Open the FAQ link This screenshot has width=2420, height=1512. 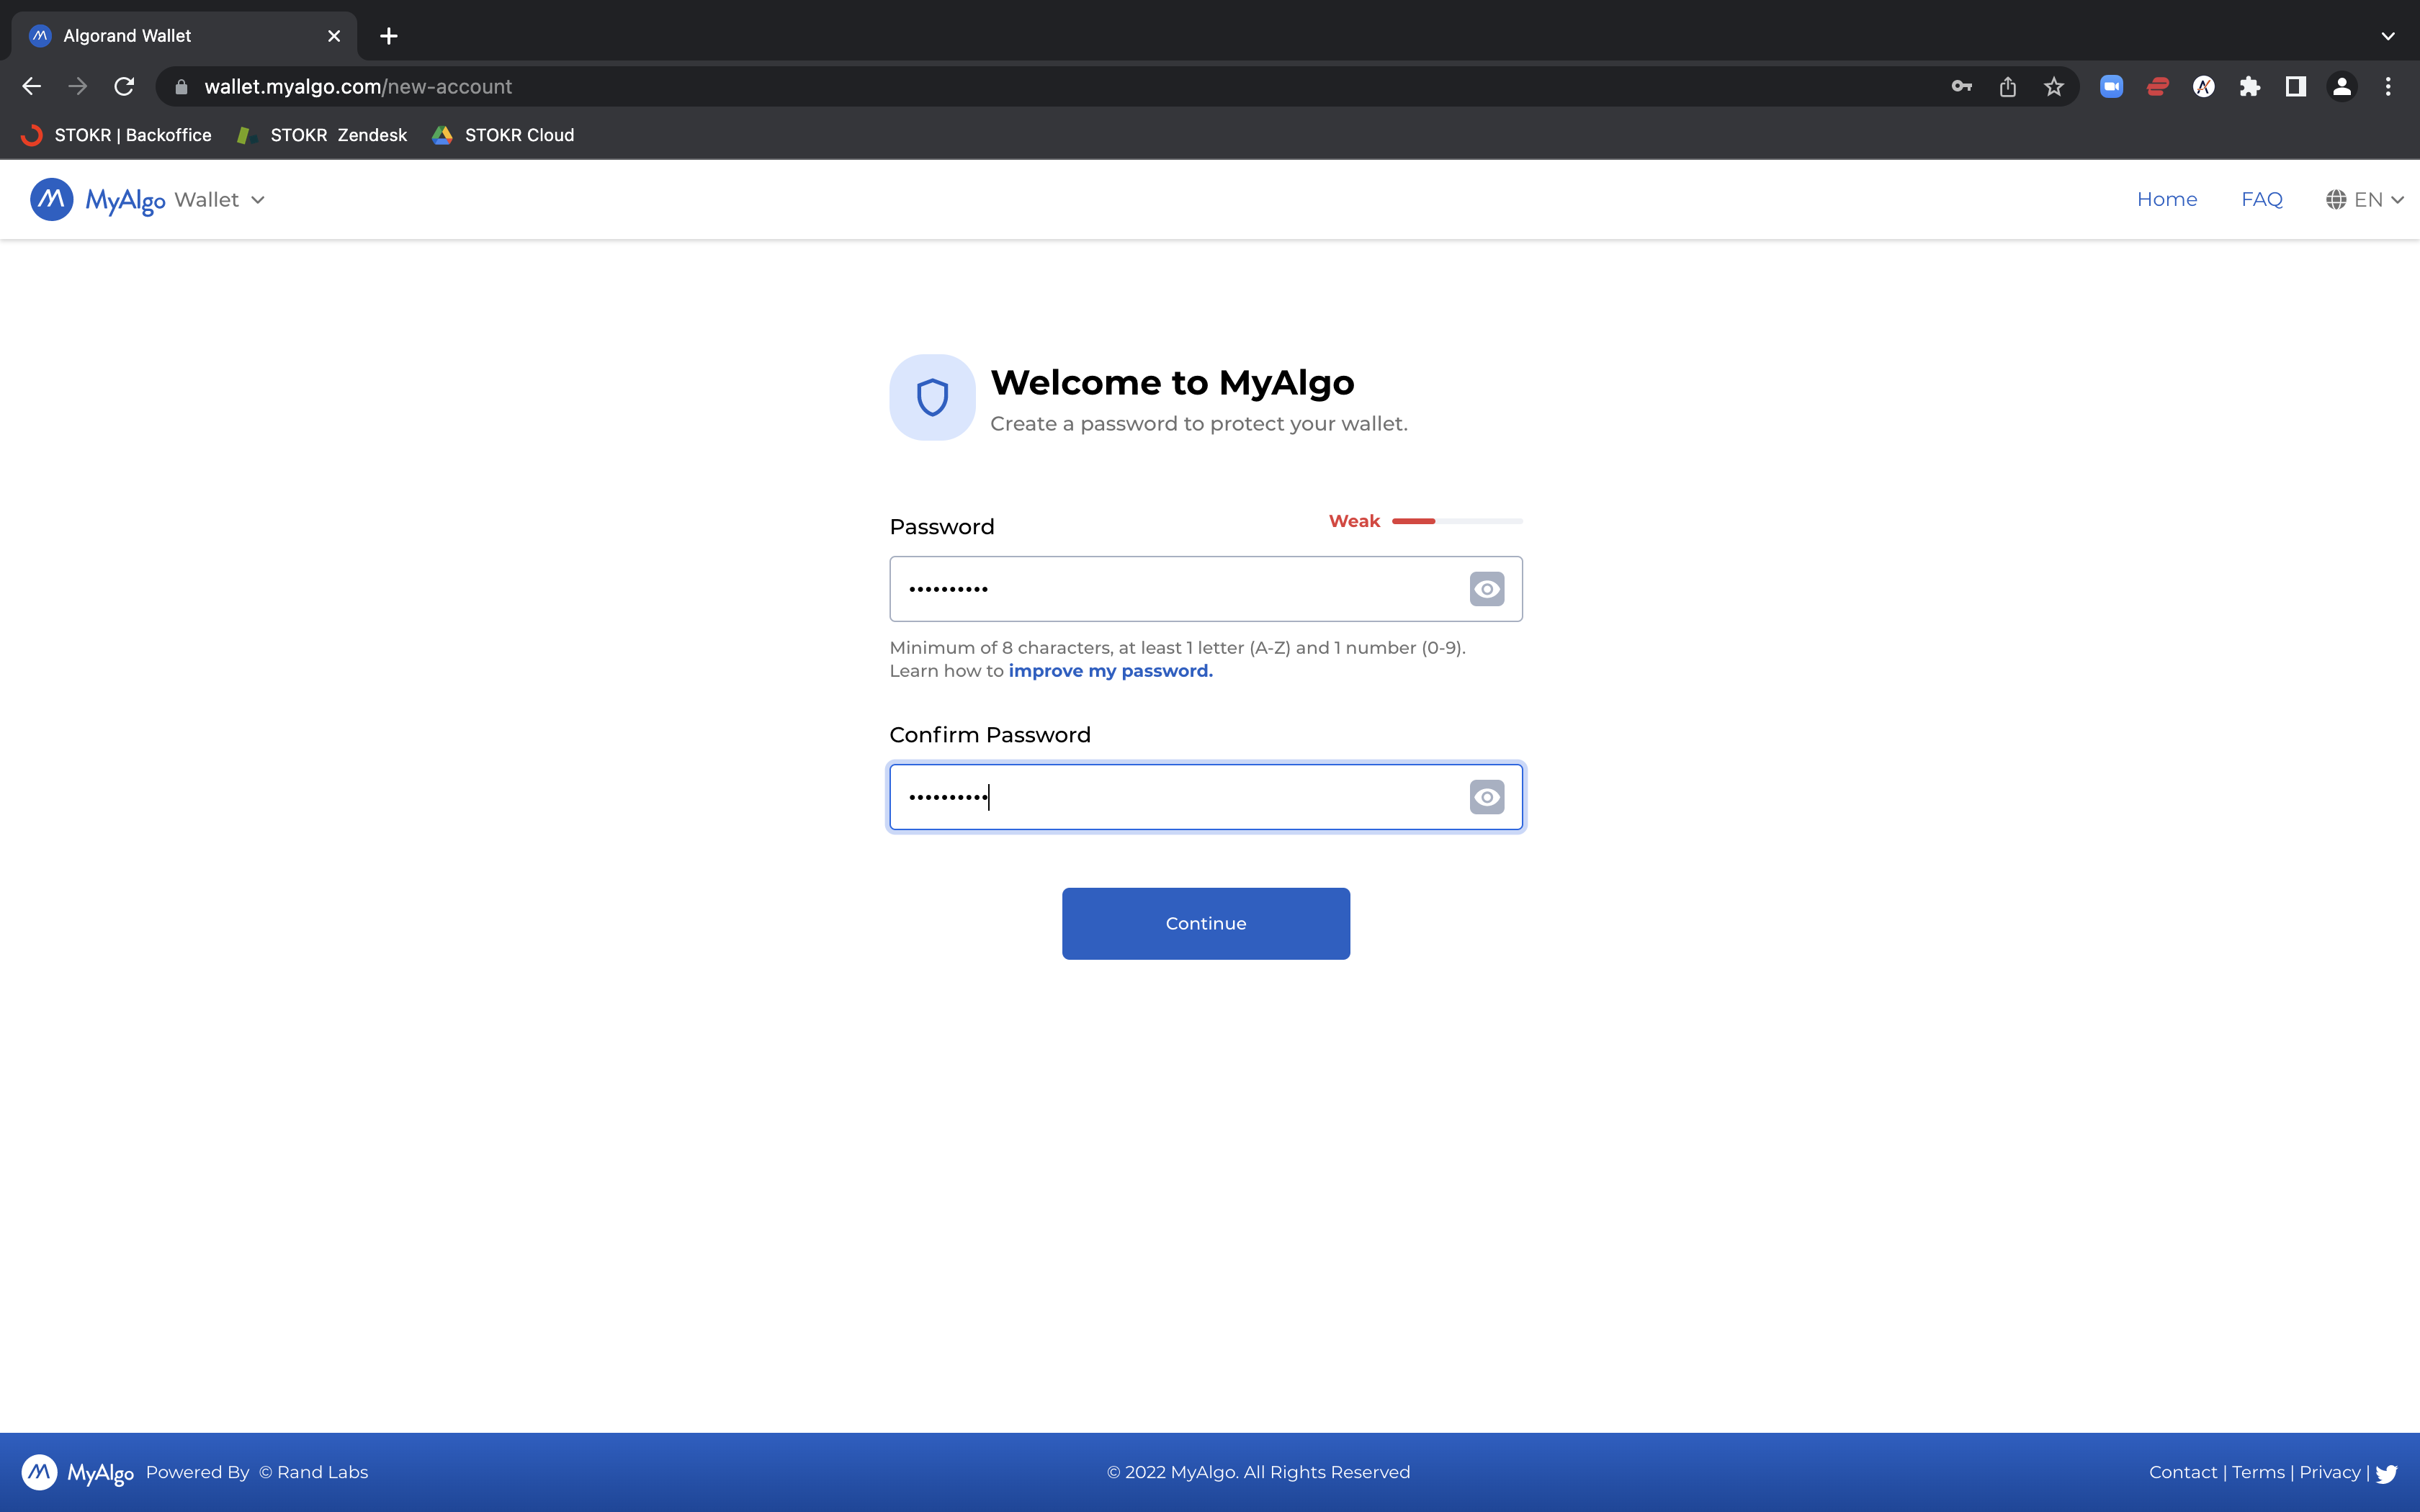(x=2261, y=200)
